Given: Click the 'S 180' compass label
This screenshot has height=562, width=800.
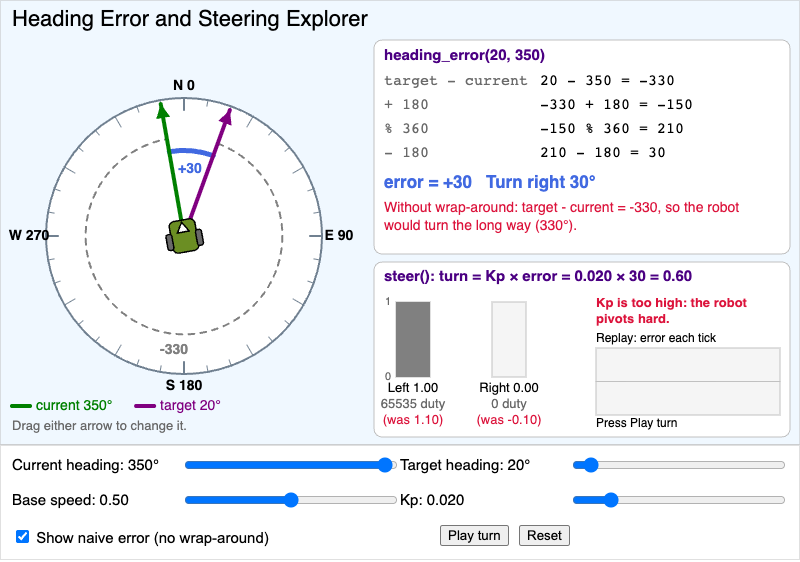Looking at the screenshot, I should (x=184, y=385).
